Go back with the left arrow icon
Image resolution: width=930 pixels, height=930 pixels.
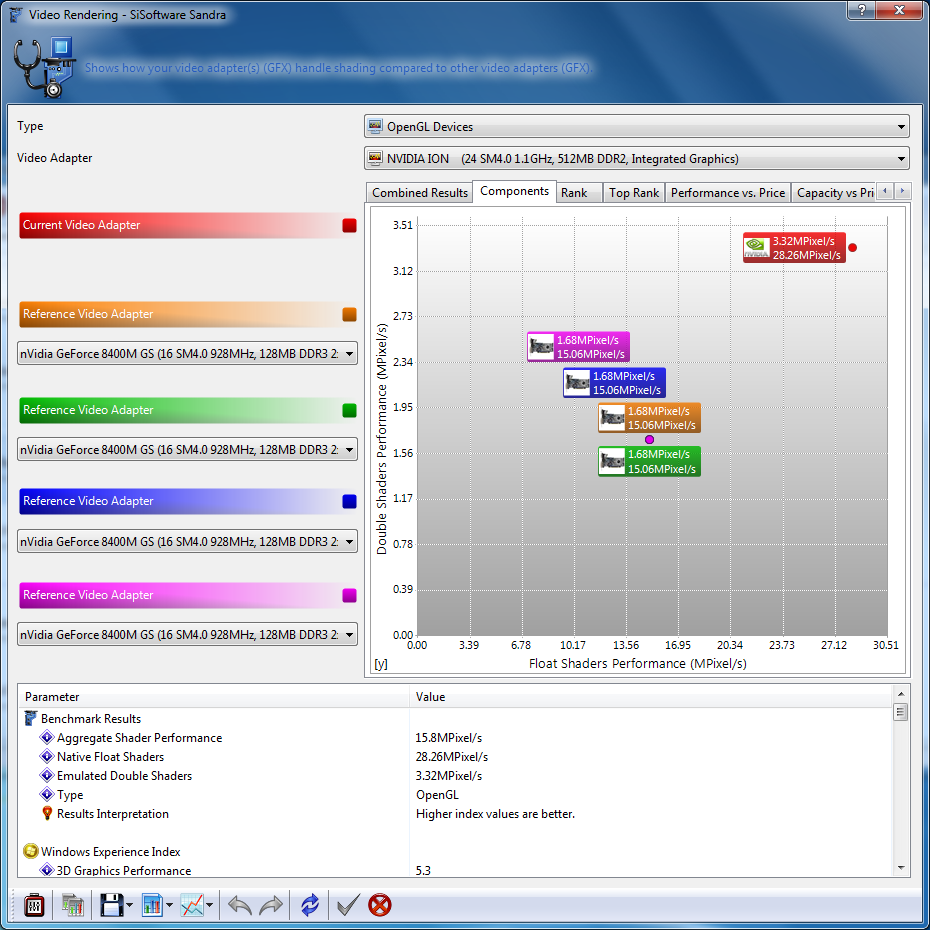(240, 906)
